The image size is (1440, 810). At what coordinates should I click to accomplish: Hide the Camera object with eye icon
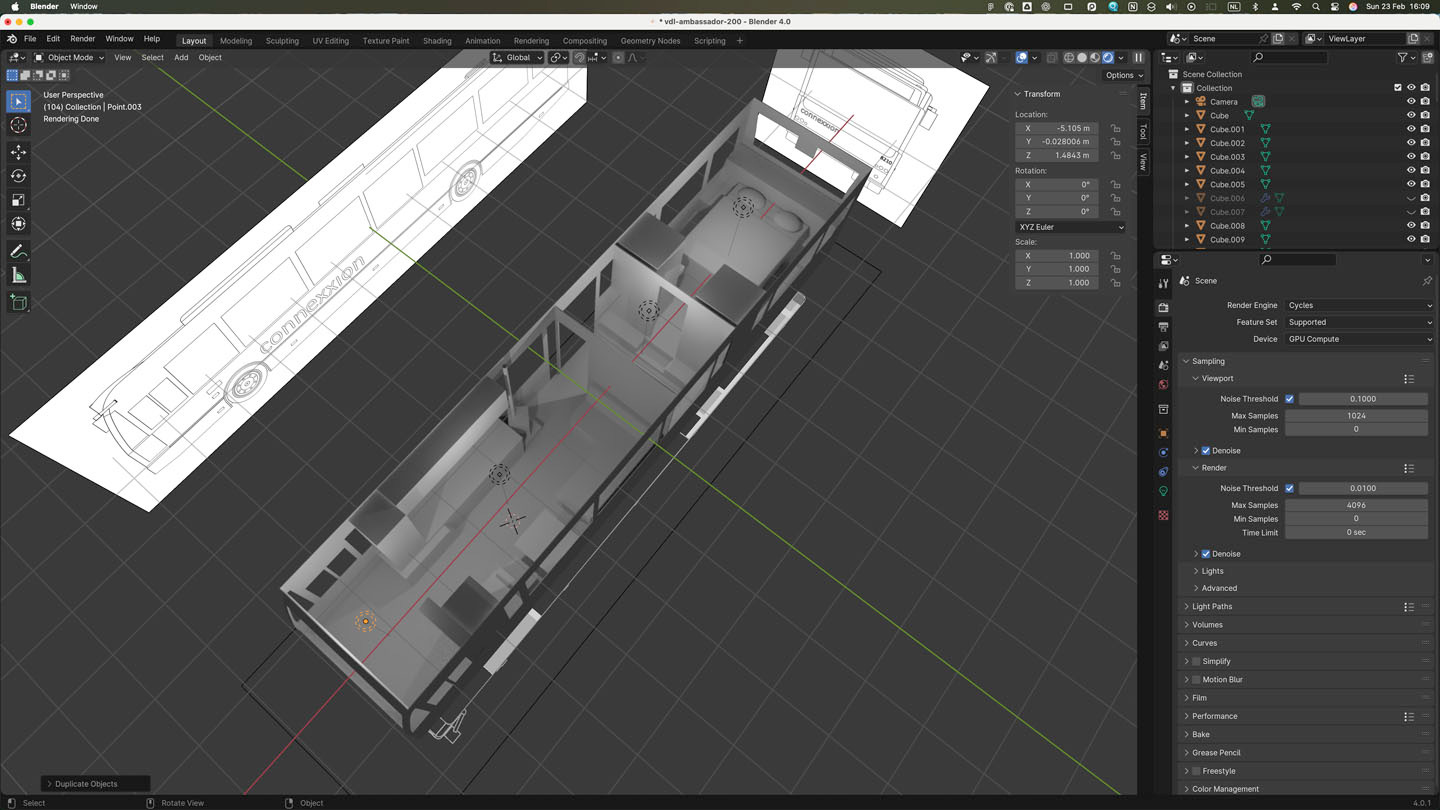1411,102
